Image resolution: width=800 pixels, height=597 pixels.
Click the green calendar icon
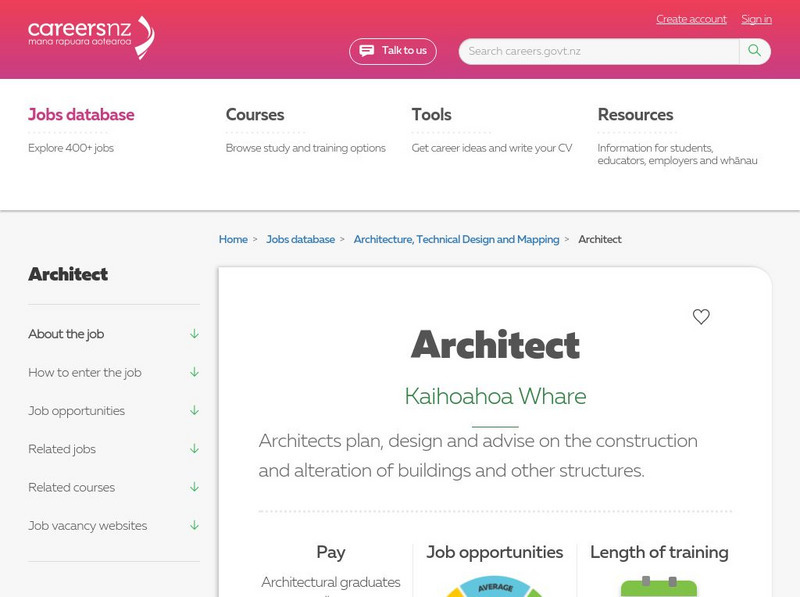click(x=658, y=586)
